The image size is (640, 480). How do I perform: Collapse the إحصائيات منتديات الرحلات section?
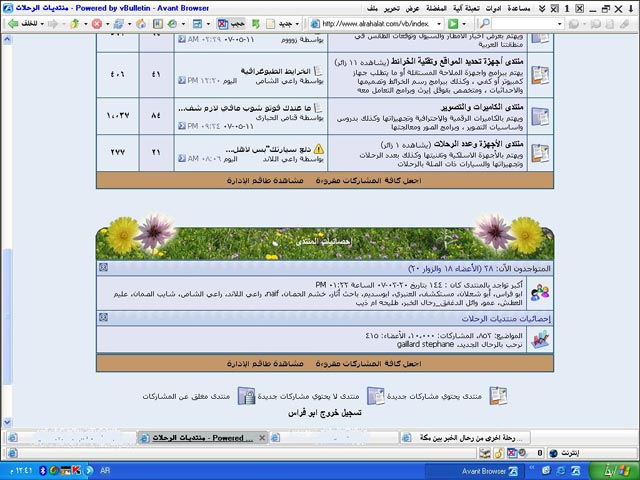pyautogui.click(x=103, y=317)
